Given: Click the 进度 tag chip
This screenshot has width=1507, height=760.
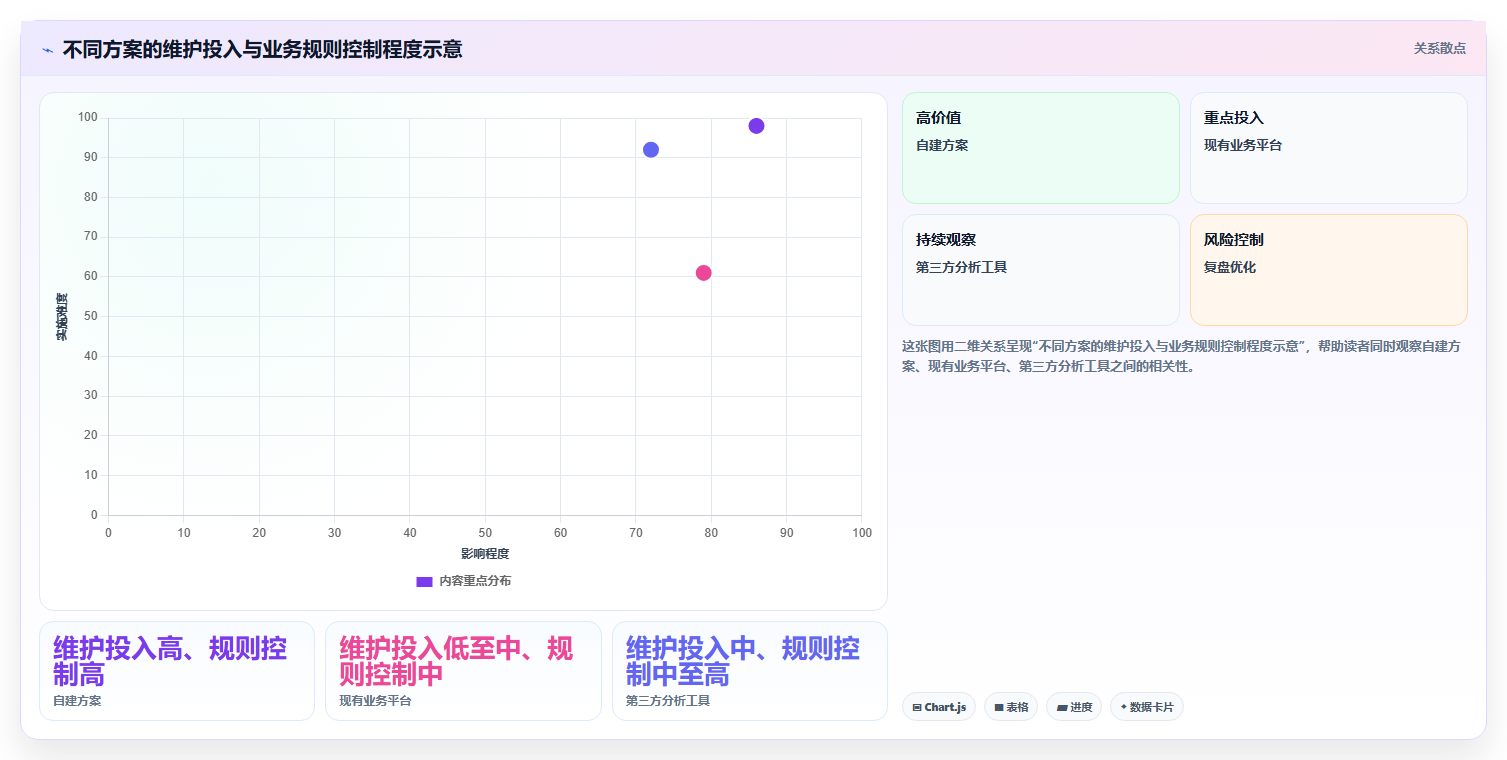Looking at the screenshot, I should pos(1074,707).
